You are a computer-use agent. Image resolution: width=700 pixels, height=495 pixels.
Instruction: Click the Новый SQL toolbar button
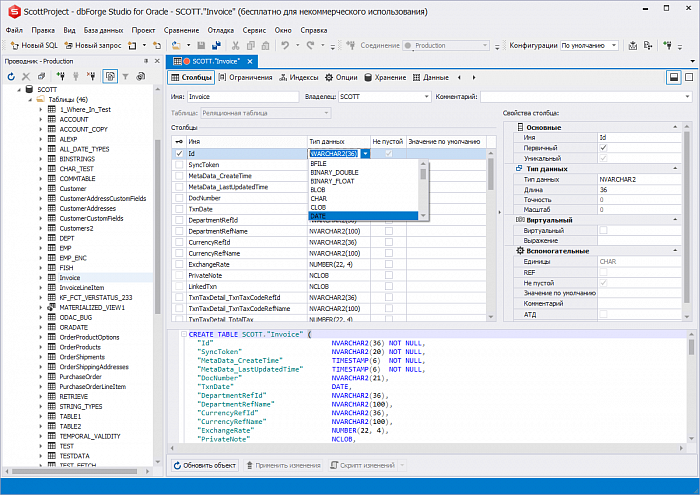tap(34, 46)
